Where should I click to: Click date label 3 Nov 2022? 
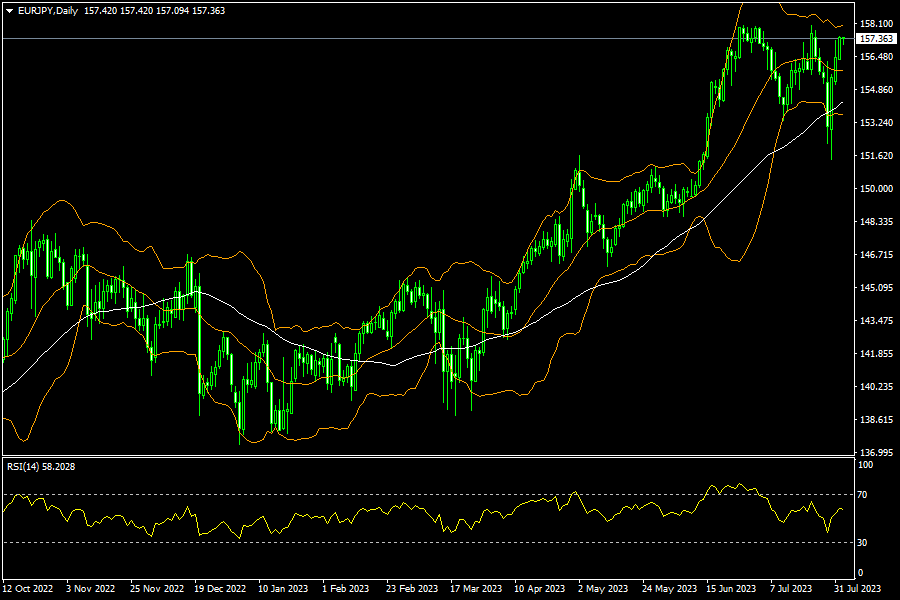click(x=90, y=589)
